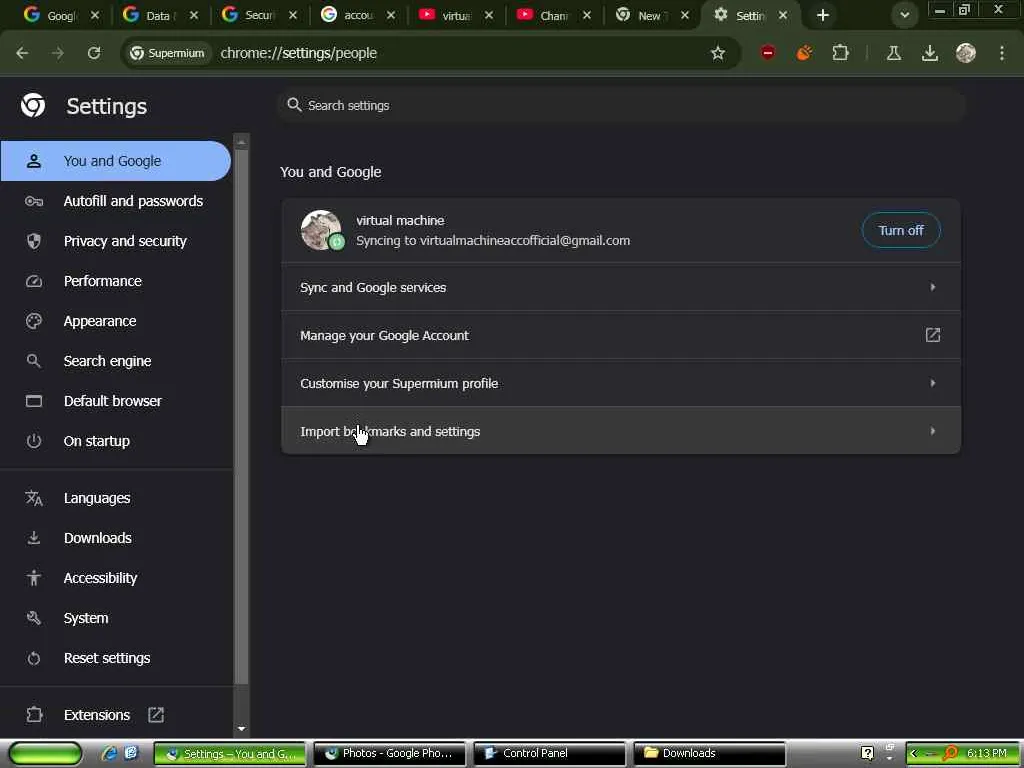Image resolution: width=1024 pixels, height=768 pixels.
Task: Select You and Google in sidebar
Action: [116, 161]
